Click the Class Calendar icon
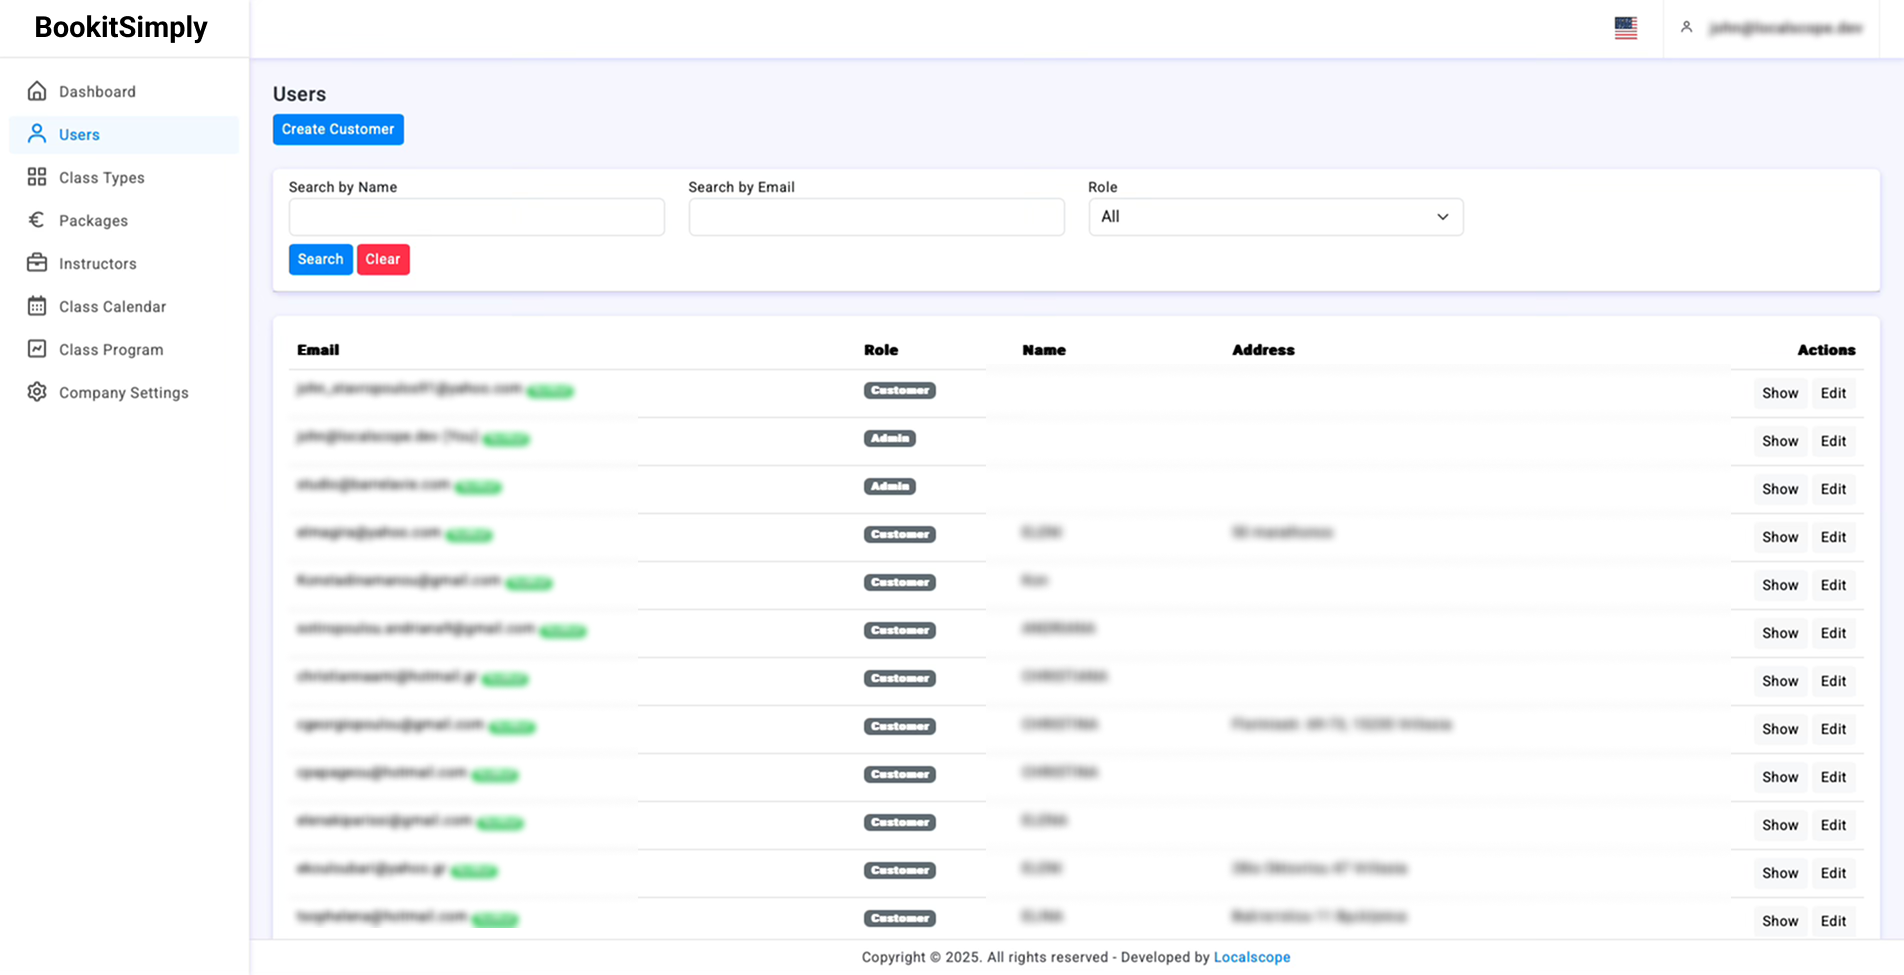The image size is (1904, 975). click(x=37, y=306)
